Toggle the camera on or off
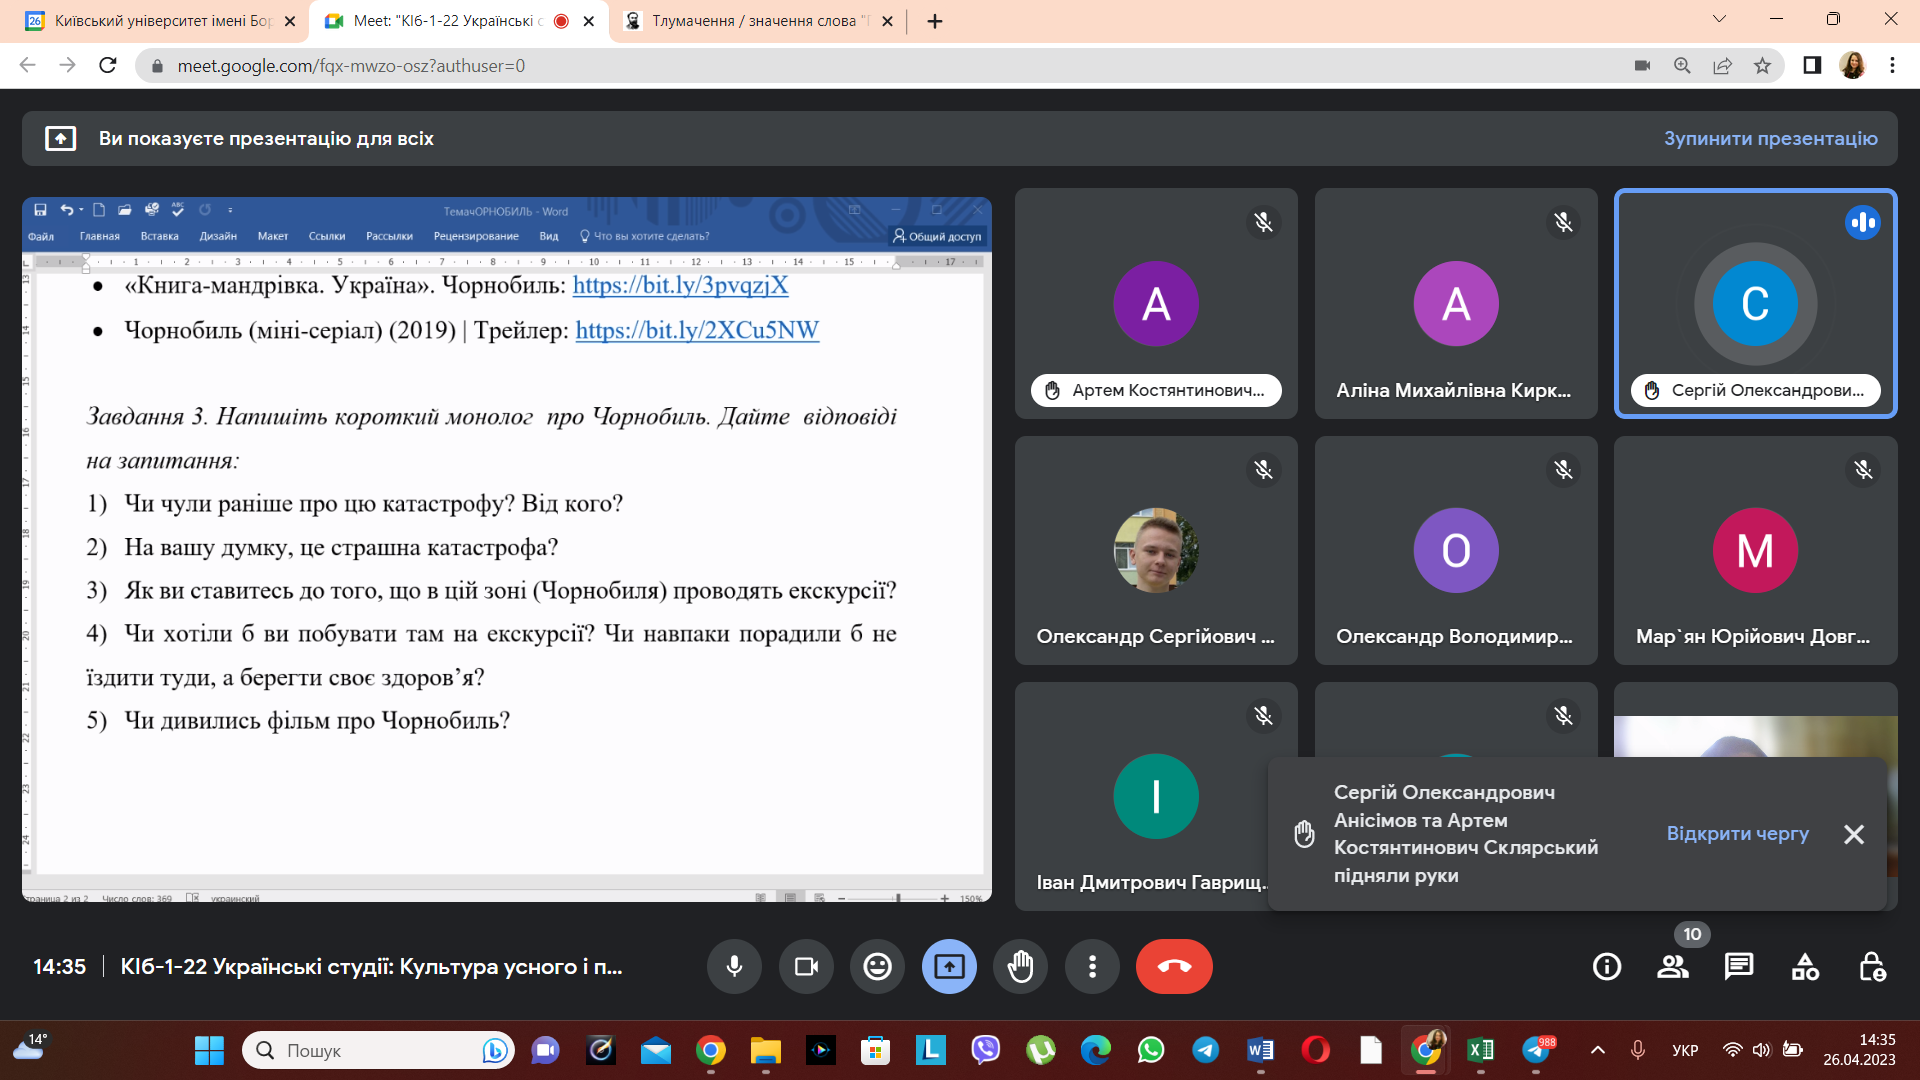Viewport: 1920px width, 1080px height. 806,966
